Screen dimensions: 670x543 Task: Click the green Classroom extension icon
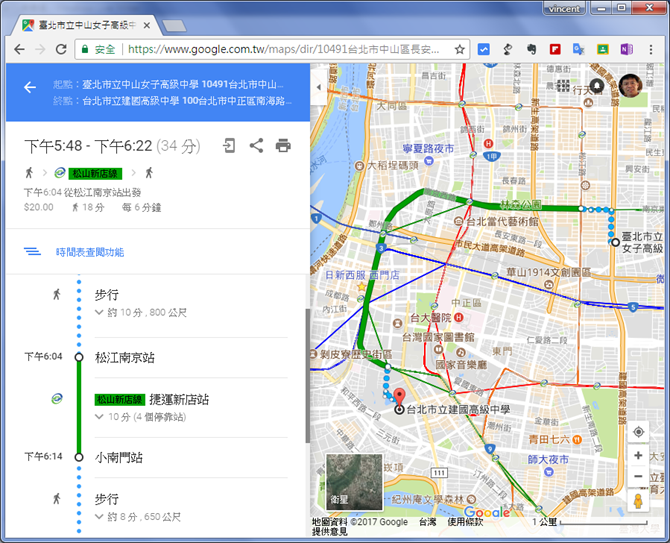point(602,50)
